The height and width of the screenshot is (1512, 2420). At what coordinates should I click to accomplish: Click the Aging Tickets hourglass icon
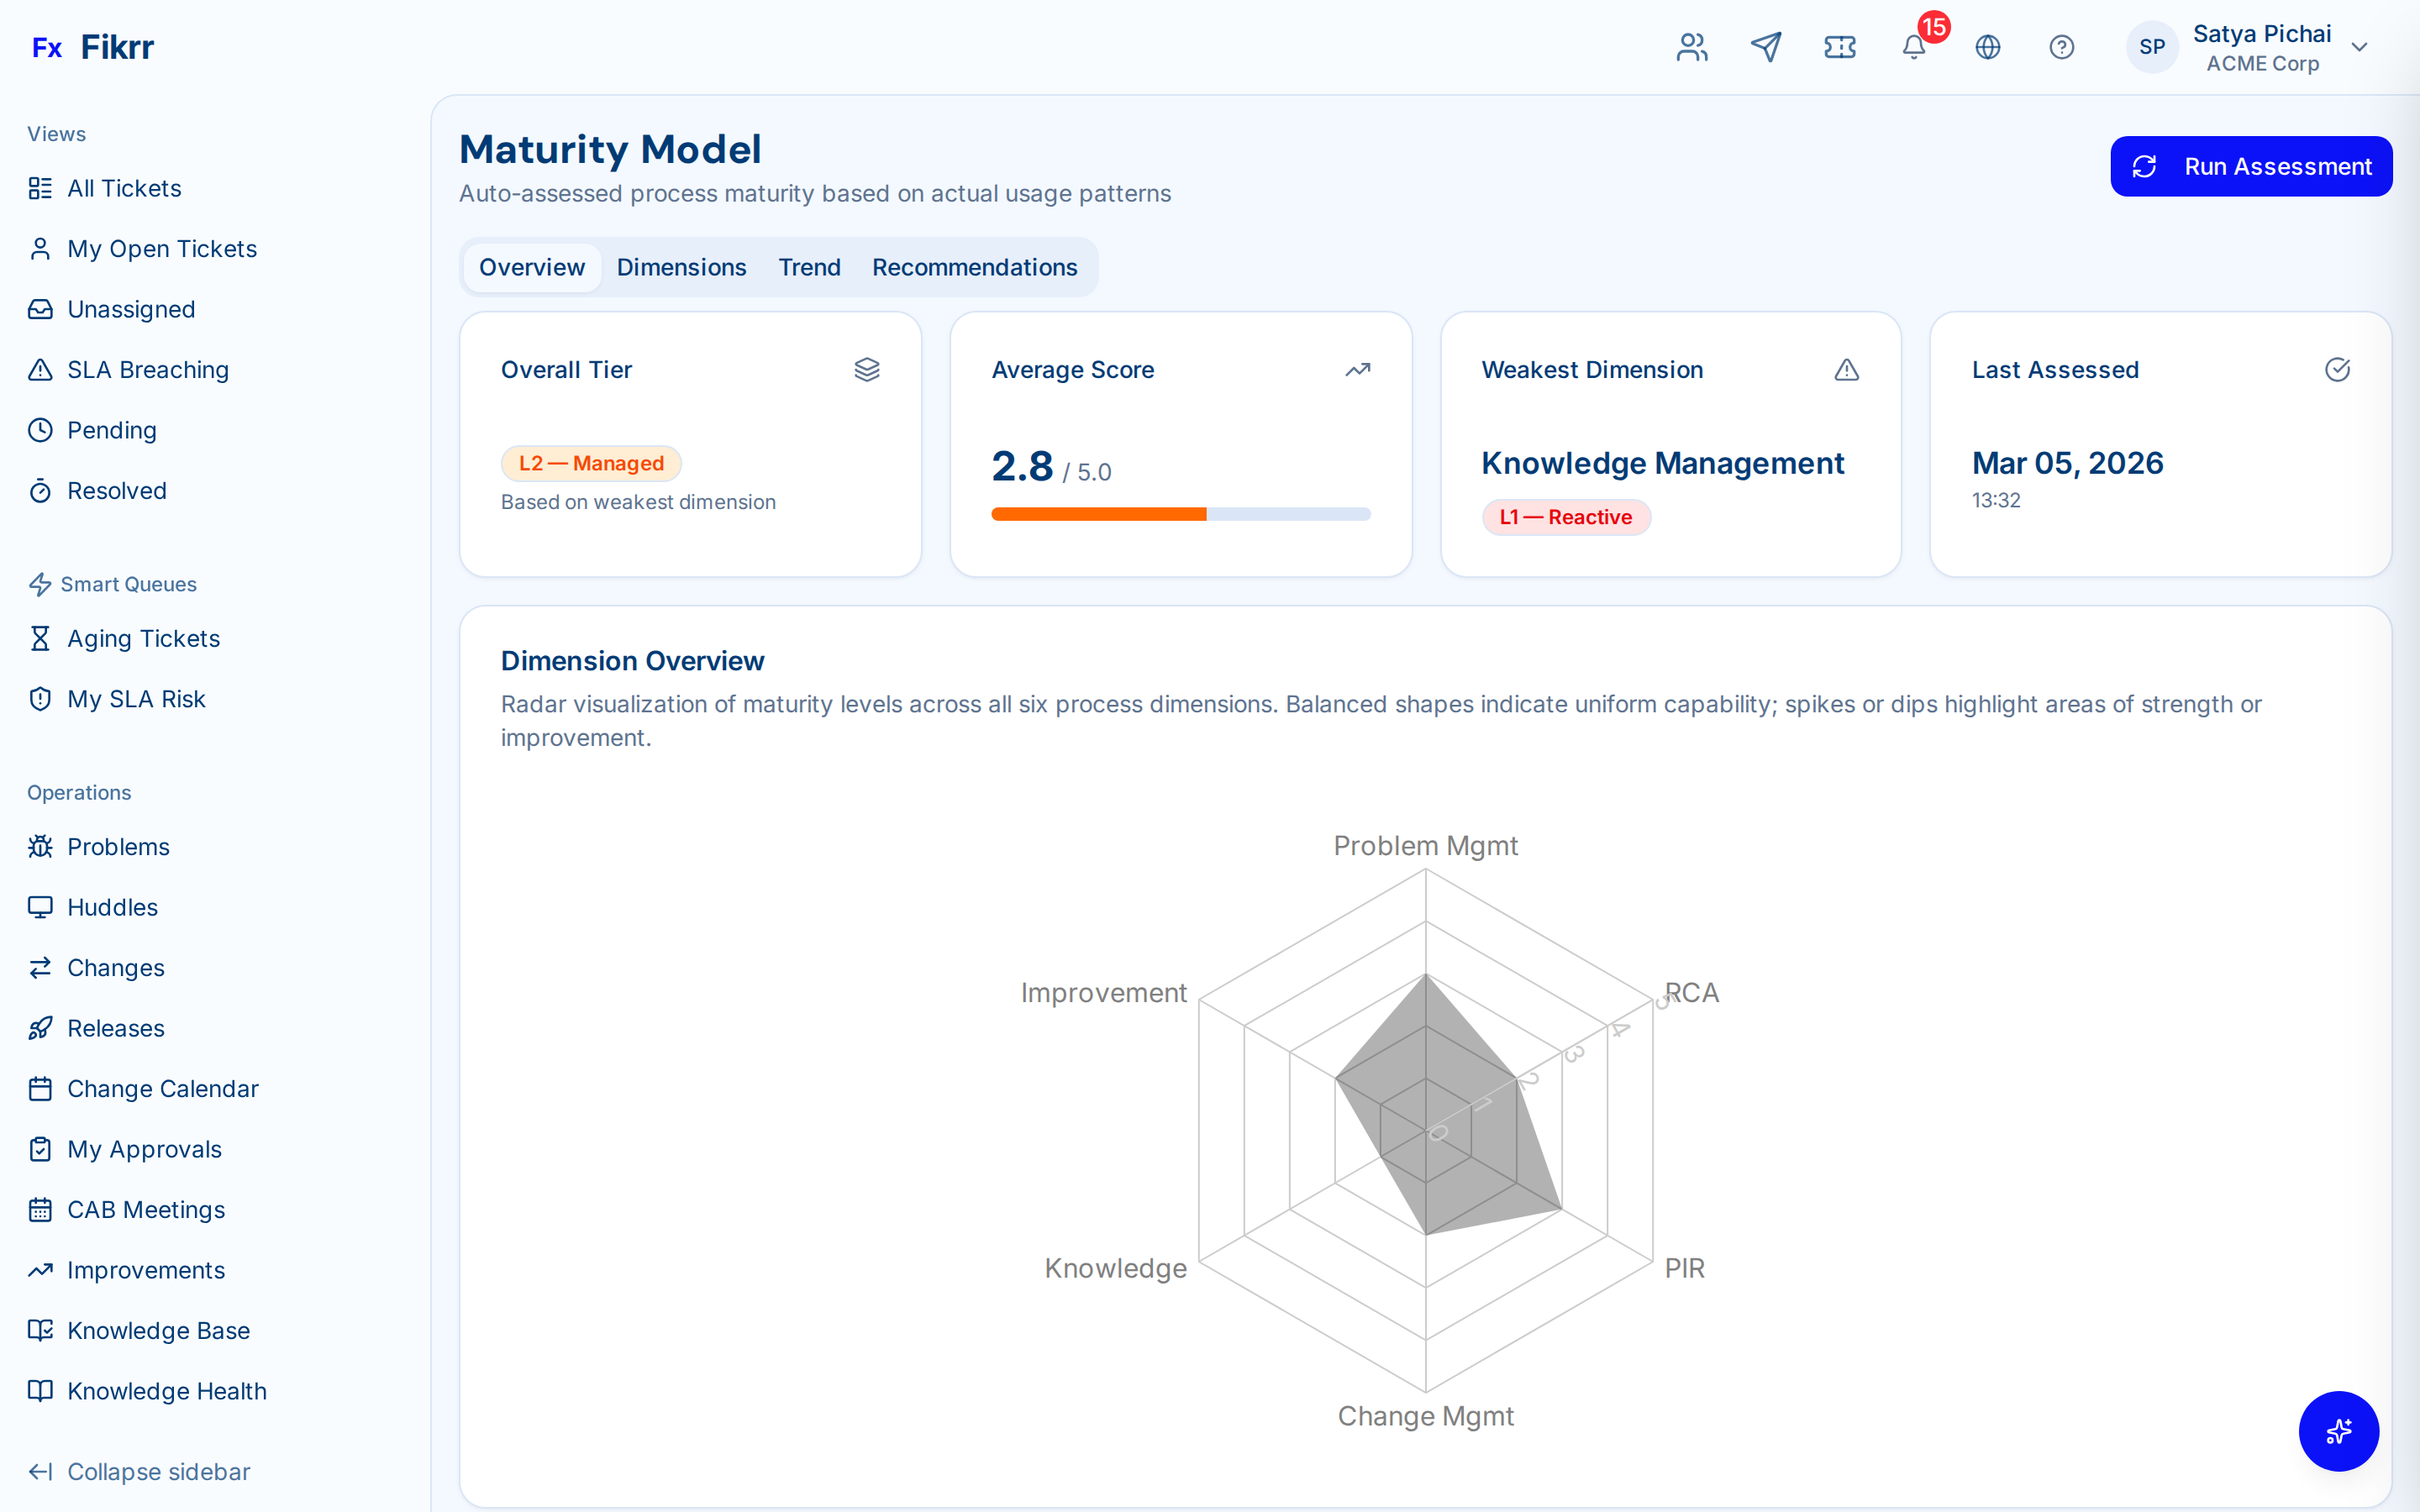pyautogui.click(x=40, y=638)
